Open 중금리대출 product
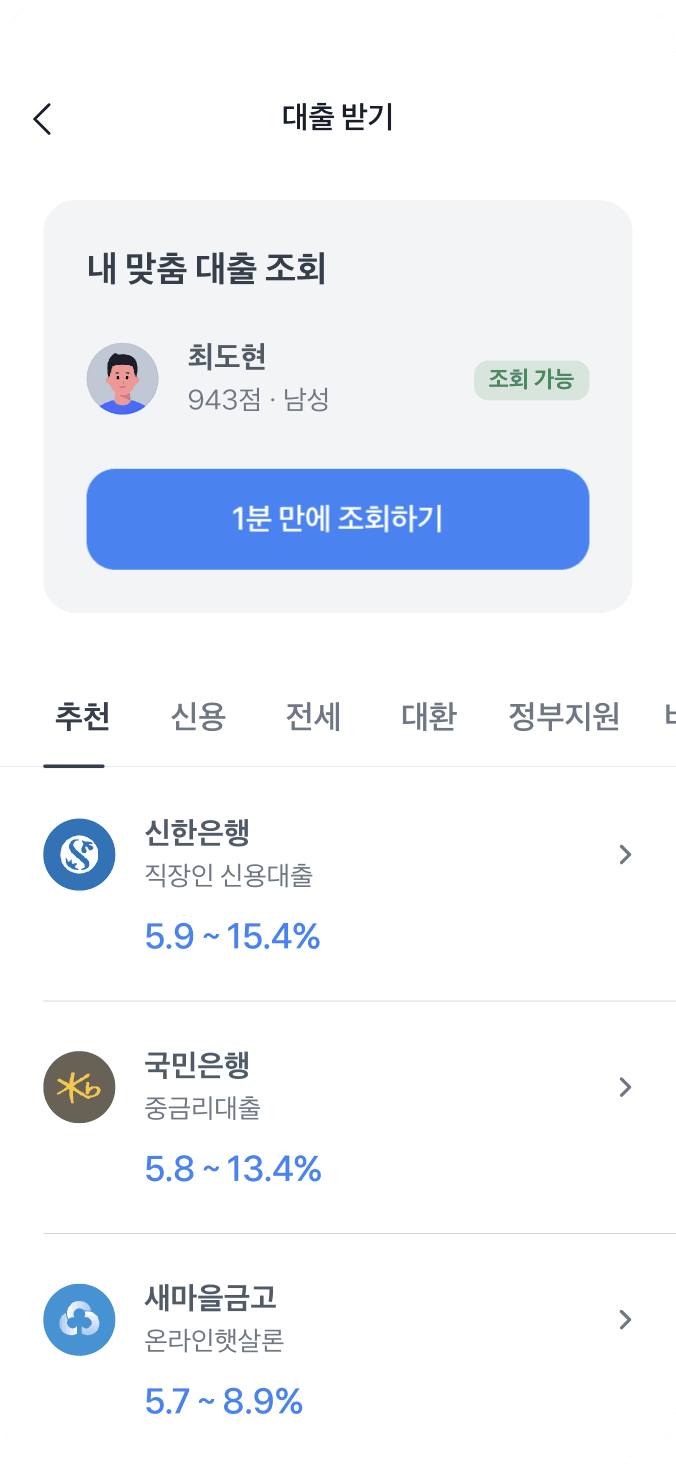Viewport: 676px width, 1464px height. point(202,1109)
